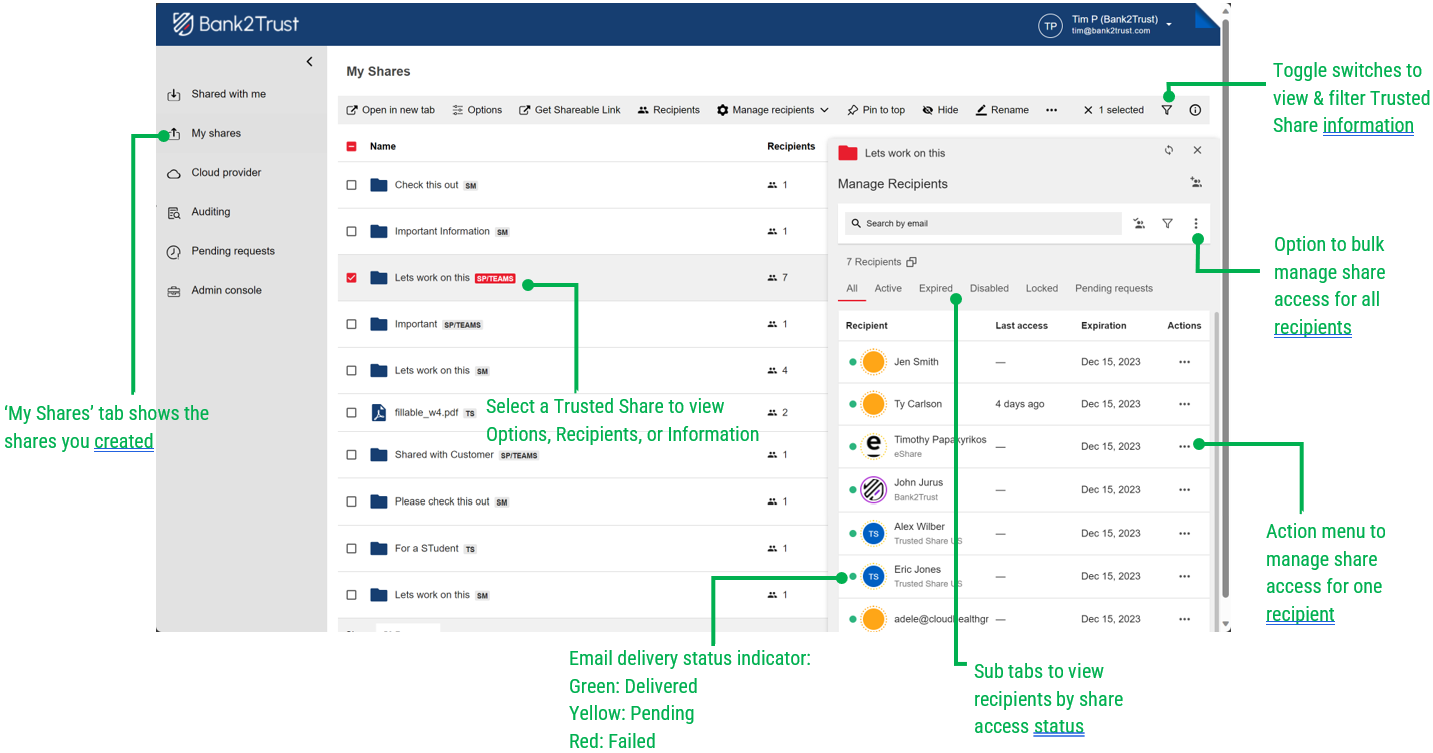1433x753 pixels.
Task: Uncheck the Lets work on this selection
Action: click(x=351, y=277)
